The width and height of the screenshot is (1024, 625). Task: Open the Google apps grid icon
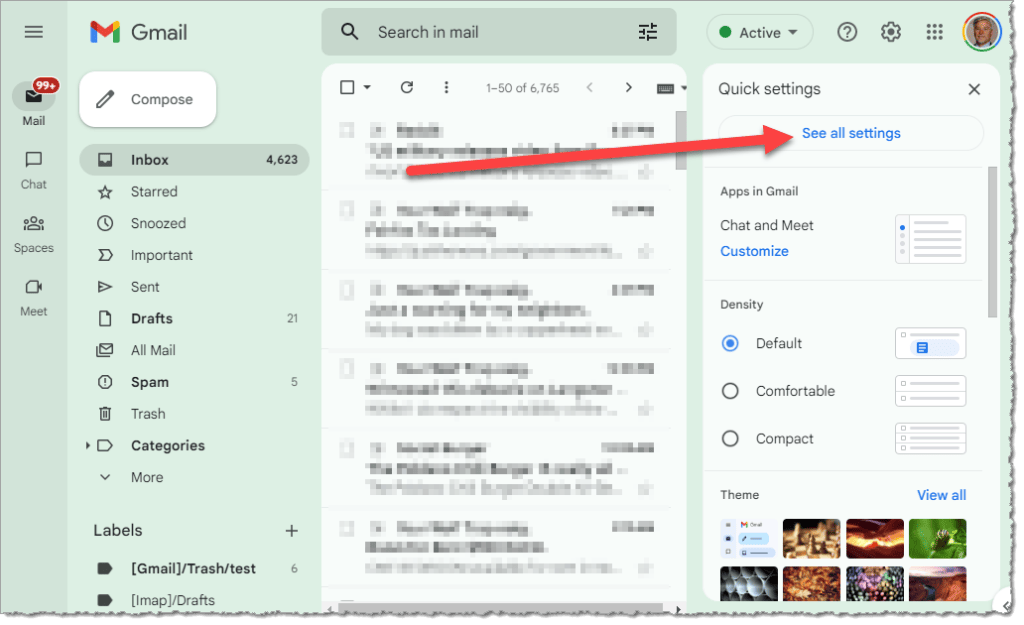pos(934,32)
